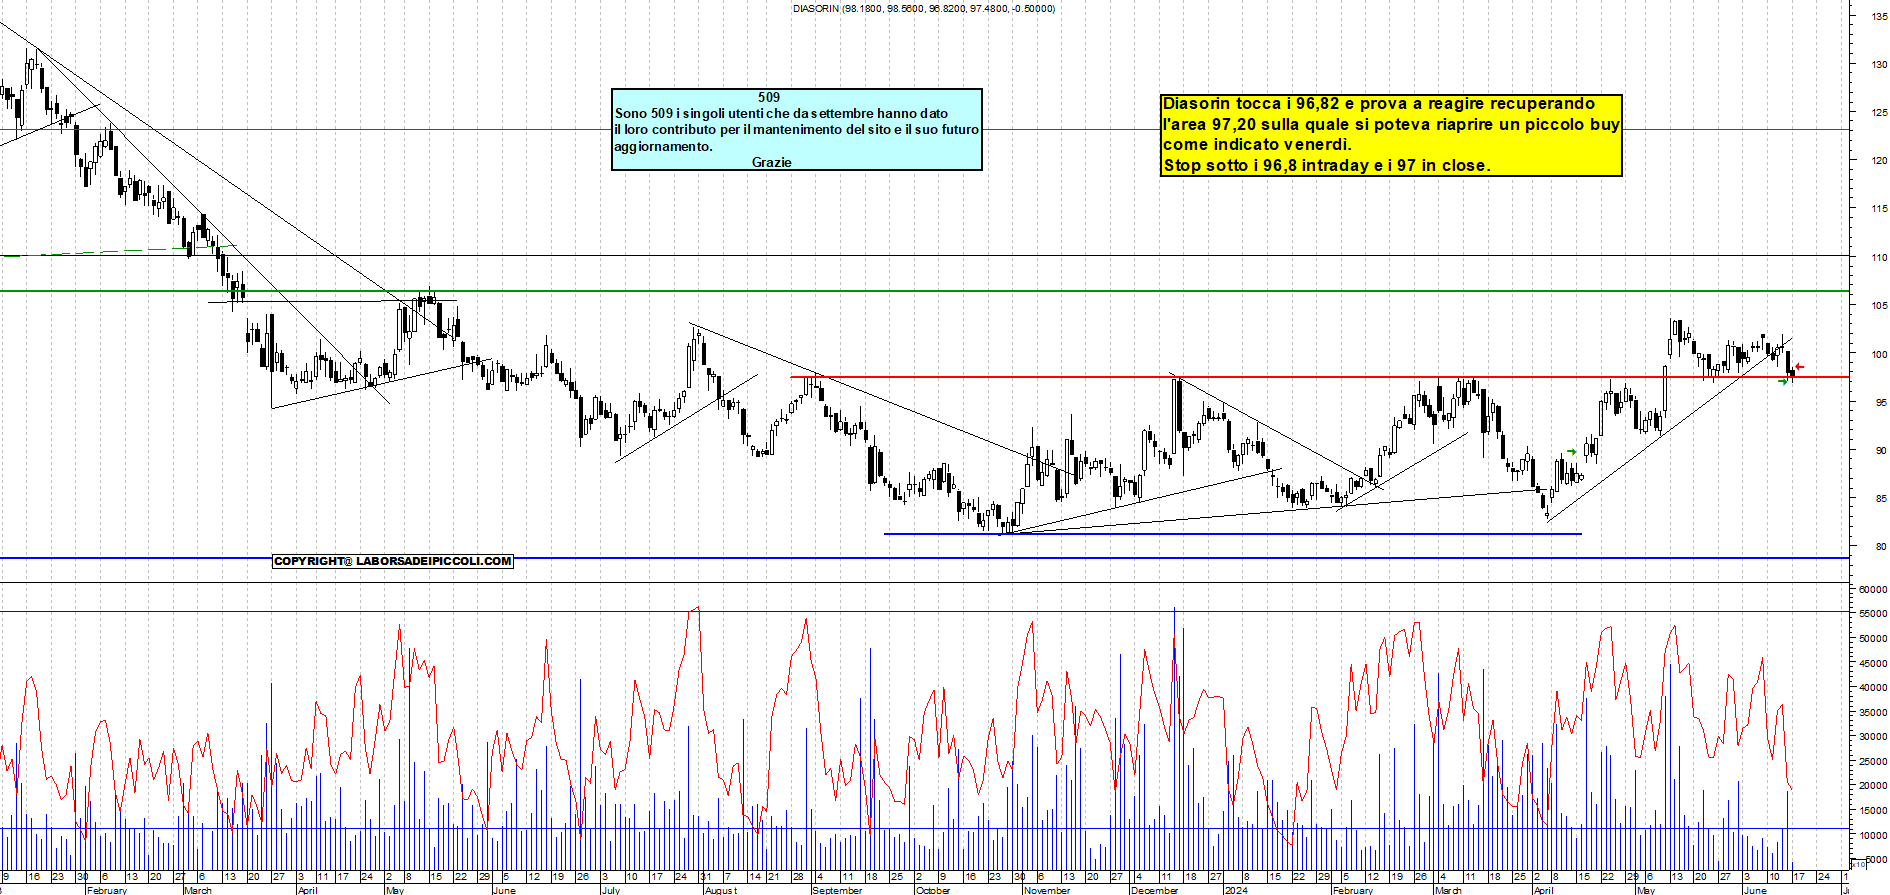Click the September label on time axis
The height and width of the screenshot is (895, 1890).
[x=837, y=890]
